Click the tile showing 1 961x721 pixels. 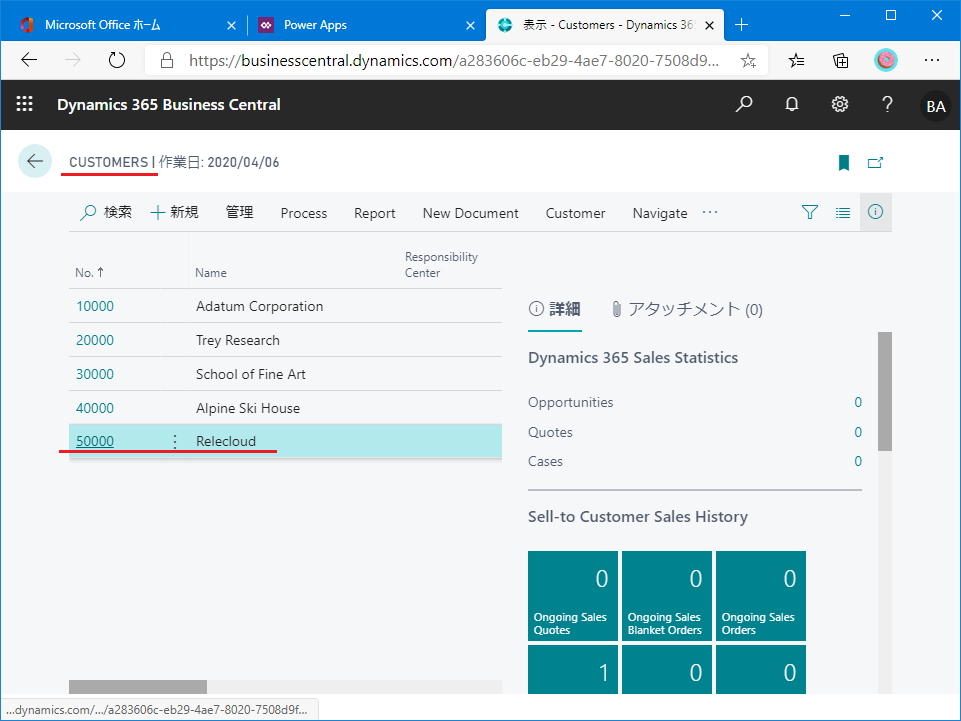coord(573,670)
